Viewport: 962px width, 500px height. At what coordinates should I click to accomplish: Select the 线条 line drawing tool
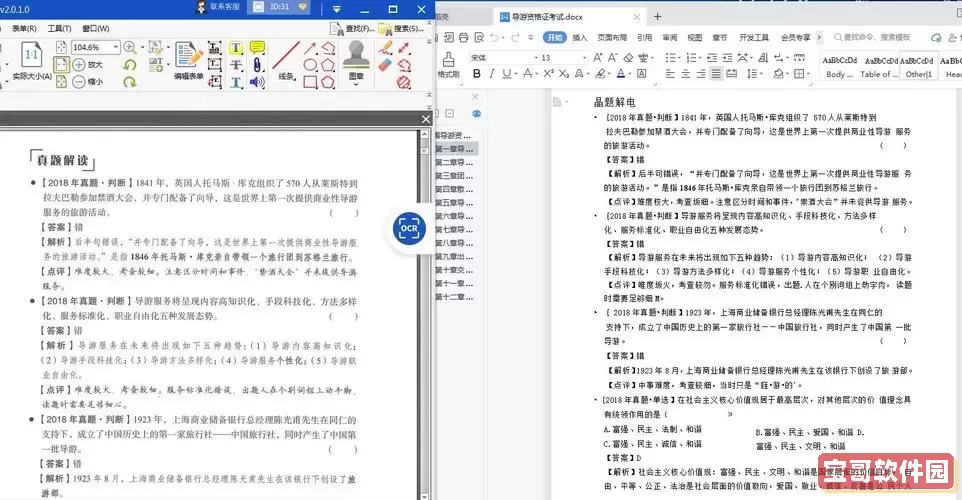(x=286, y=61)
